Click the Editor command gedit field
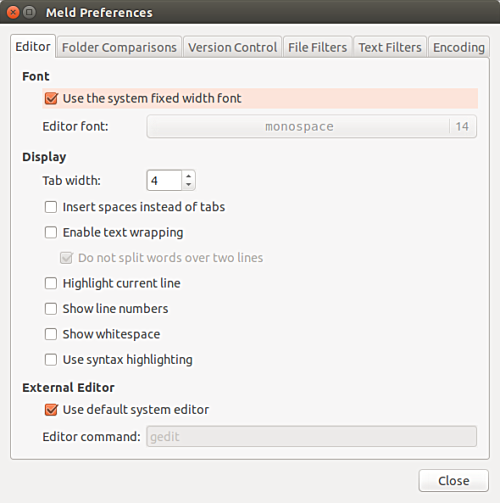The width and height of the screenshot is (500, 503). 312,436
